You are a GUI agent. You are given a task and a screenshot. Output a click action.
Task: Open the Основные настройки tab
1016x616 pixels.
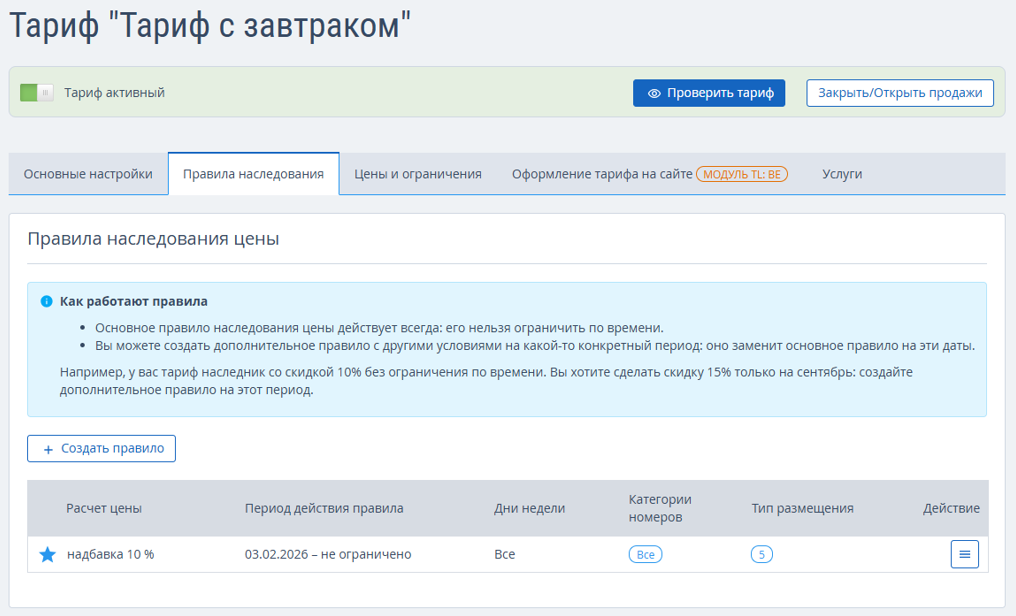[x=88, y=174]
